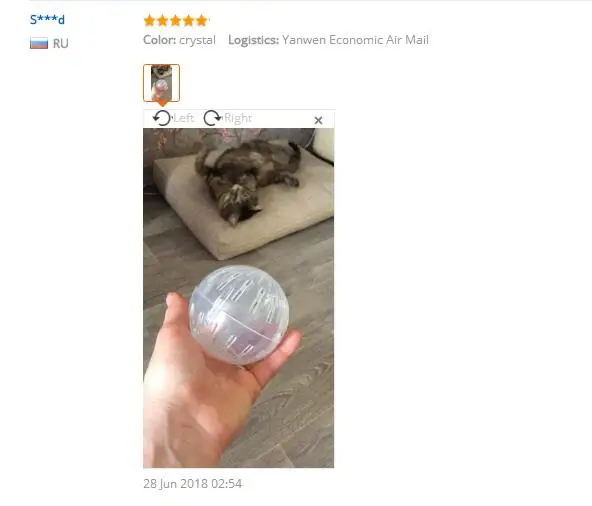Rotate the review photo right with the clockwise arrow
The image size is (592, 506).
pos(213,118)
